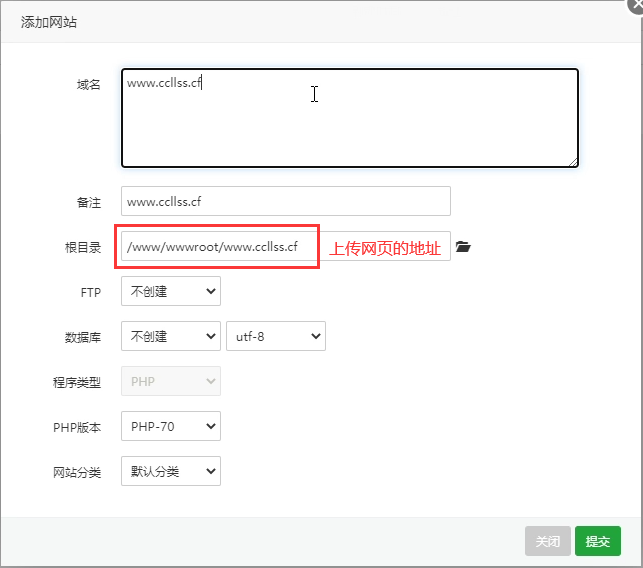Image resolution: width=643 pixels, height=568 pixels.
Task: Open the 程序类型 PHP dropdown
Action: point(170,381)
